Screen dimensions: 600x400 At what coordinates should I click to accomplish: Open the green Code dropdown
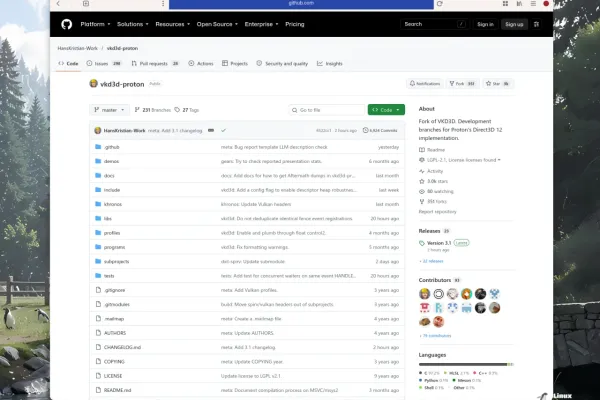click(x=386, y=110)
